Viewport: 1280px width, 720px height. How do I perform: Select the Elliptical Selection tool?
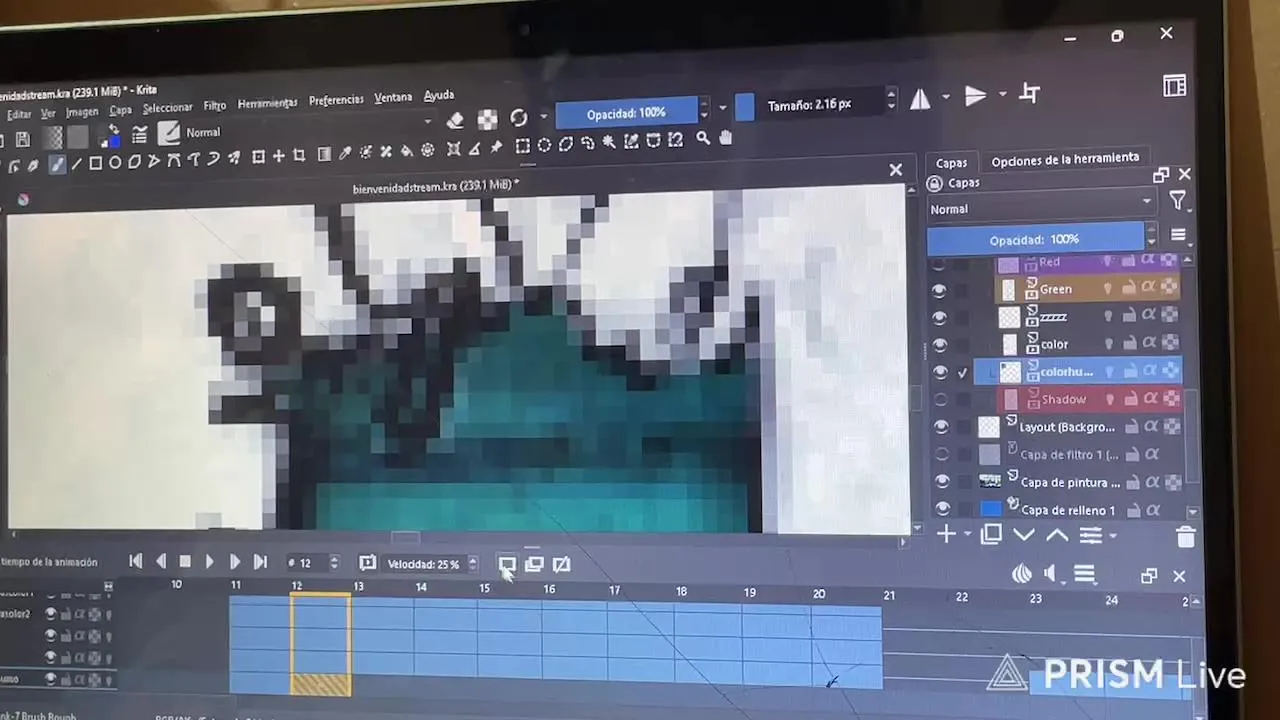tap(544, 145)
